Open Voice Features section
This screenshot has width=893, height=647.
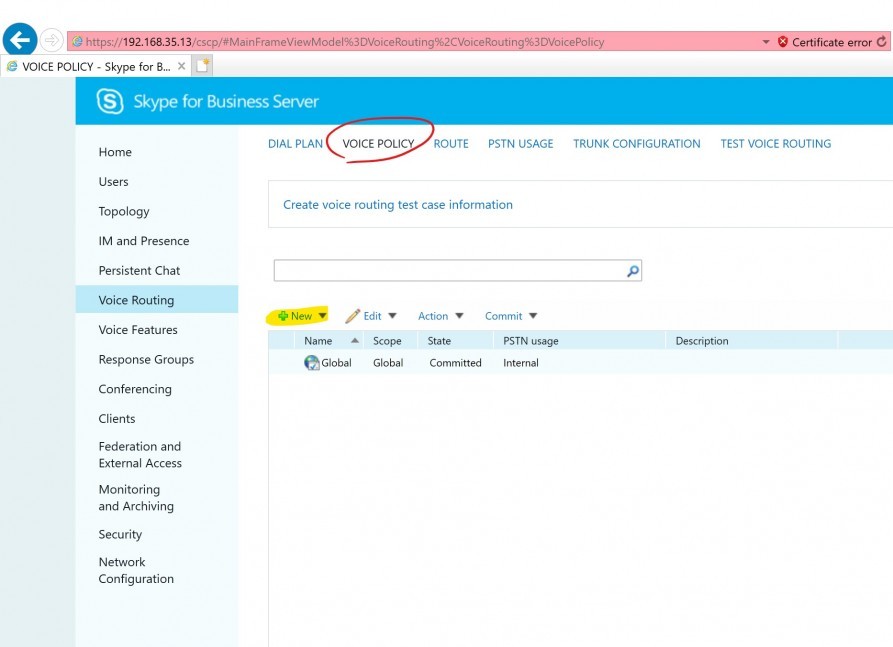(x=138, y=330)
